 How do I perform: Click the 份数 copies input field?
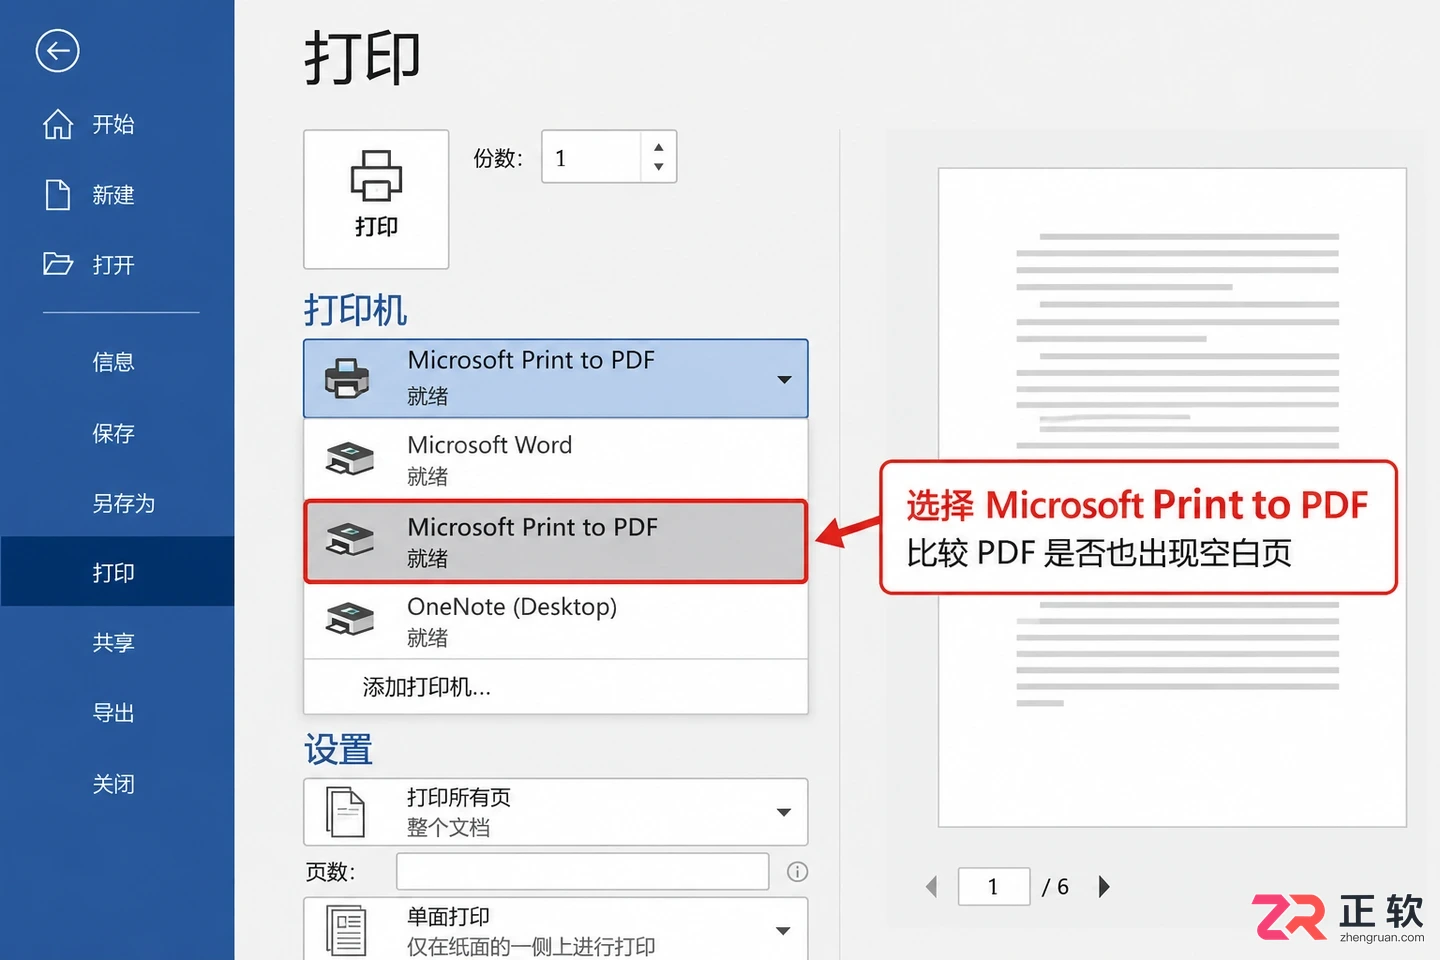[x=591, y=157]
